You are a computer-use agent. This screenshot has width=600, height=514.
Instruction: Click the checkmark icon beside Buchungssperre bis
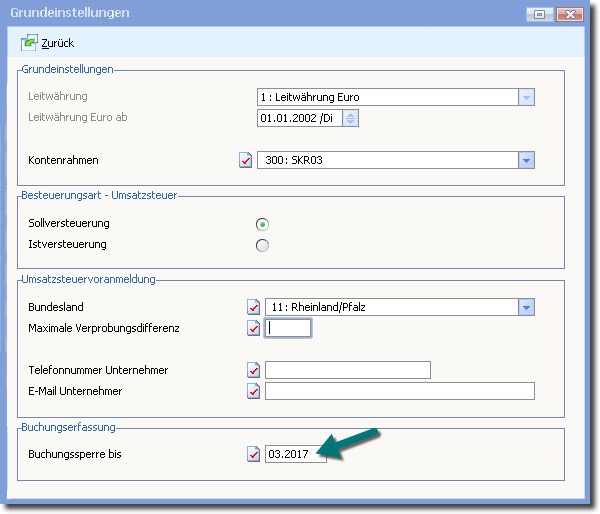pyautogui.click(x=254, y=454)
